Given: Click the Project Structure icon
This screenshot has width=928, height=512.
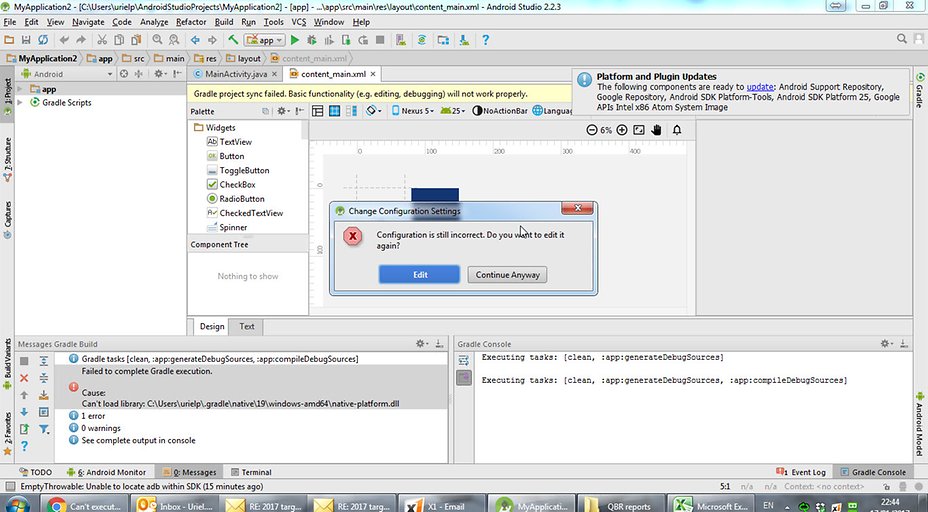Looking at the screenshot, I should coord(443,40).
